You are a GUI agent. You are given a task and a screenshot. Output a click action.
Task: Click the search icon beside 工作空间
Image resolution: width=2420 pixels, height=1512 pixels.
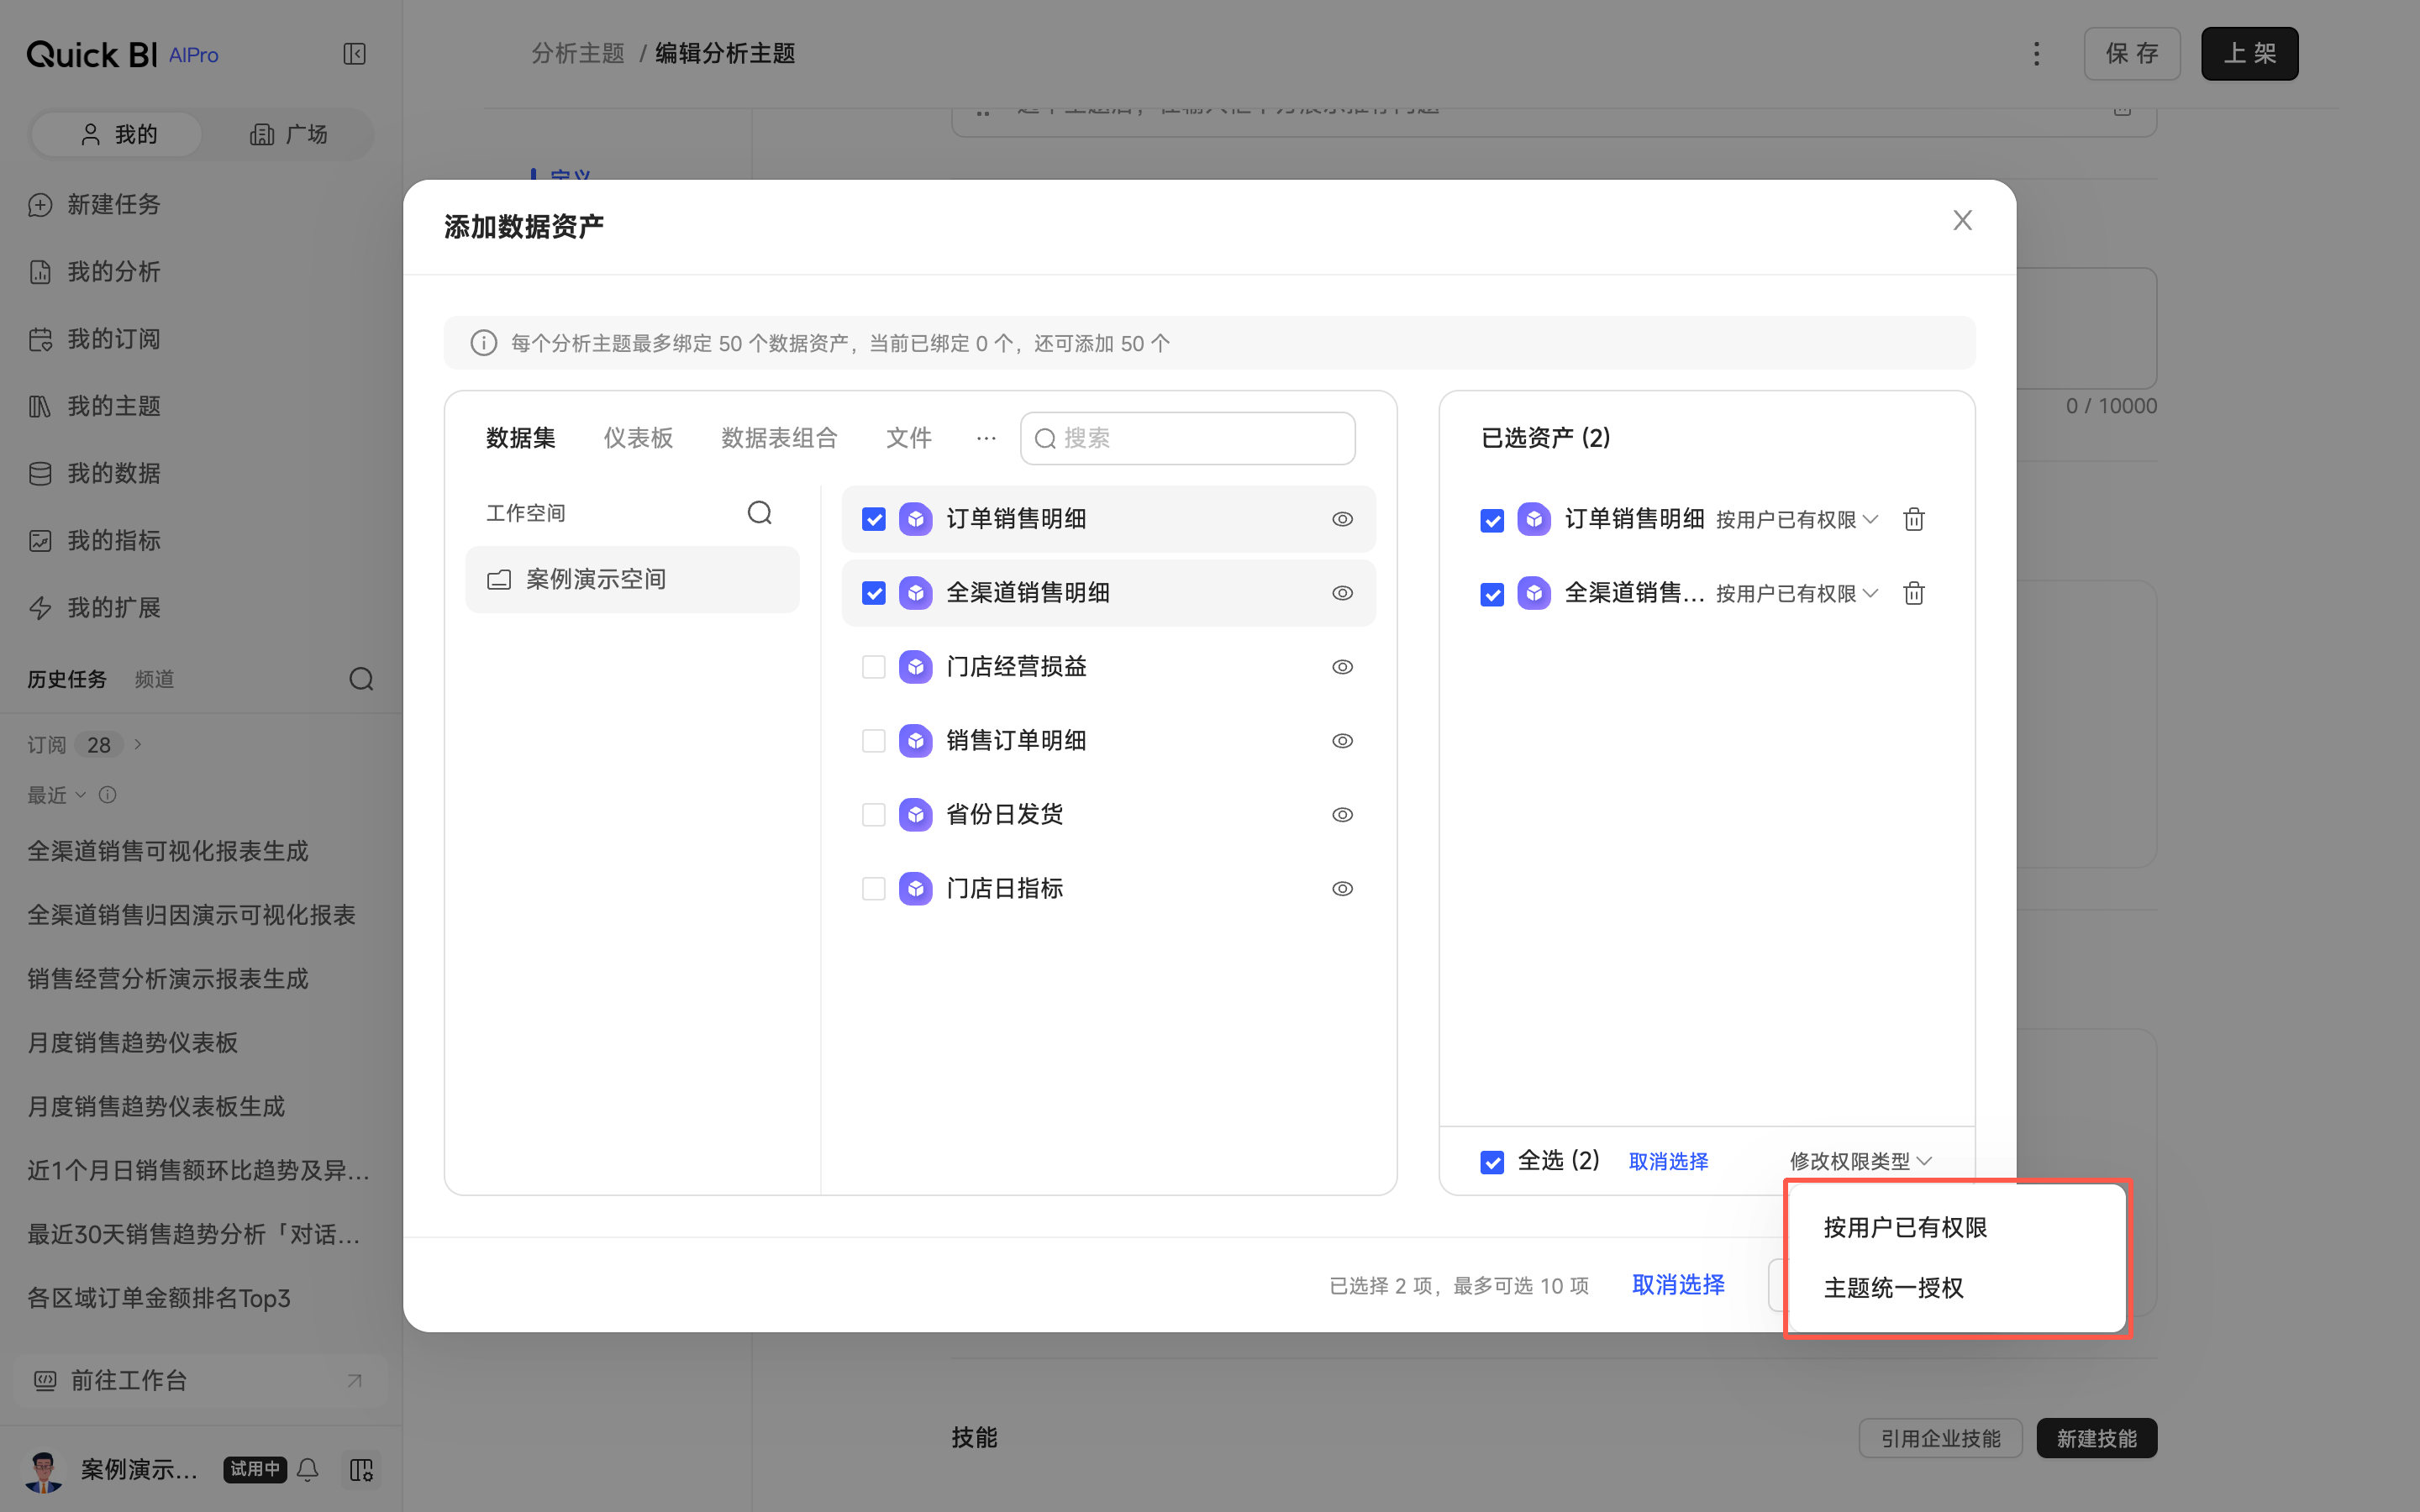tap(760, 513)
